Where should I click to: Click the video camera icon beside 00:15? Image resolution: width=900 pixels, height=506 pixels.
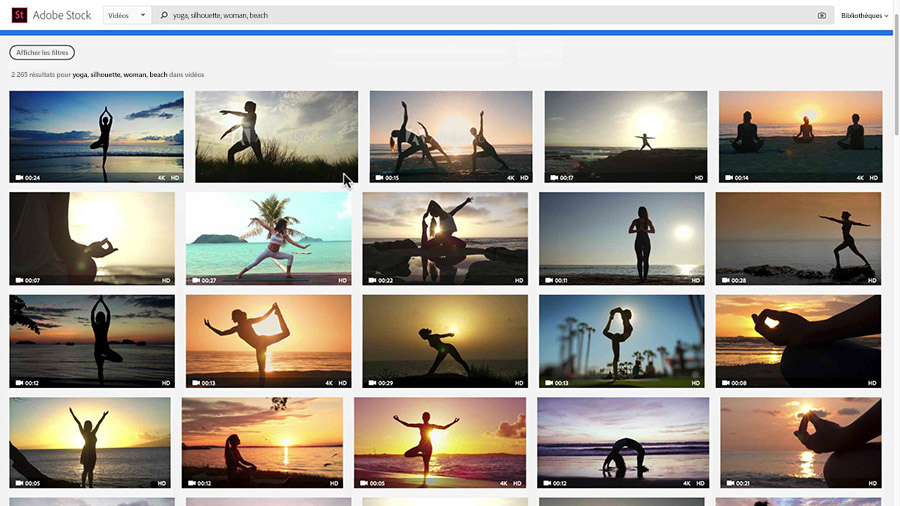pos(379,178)
